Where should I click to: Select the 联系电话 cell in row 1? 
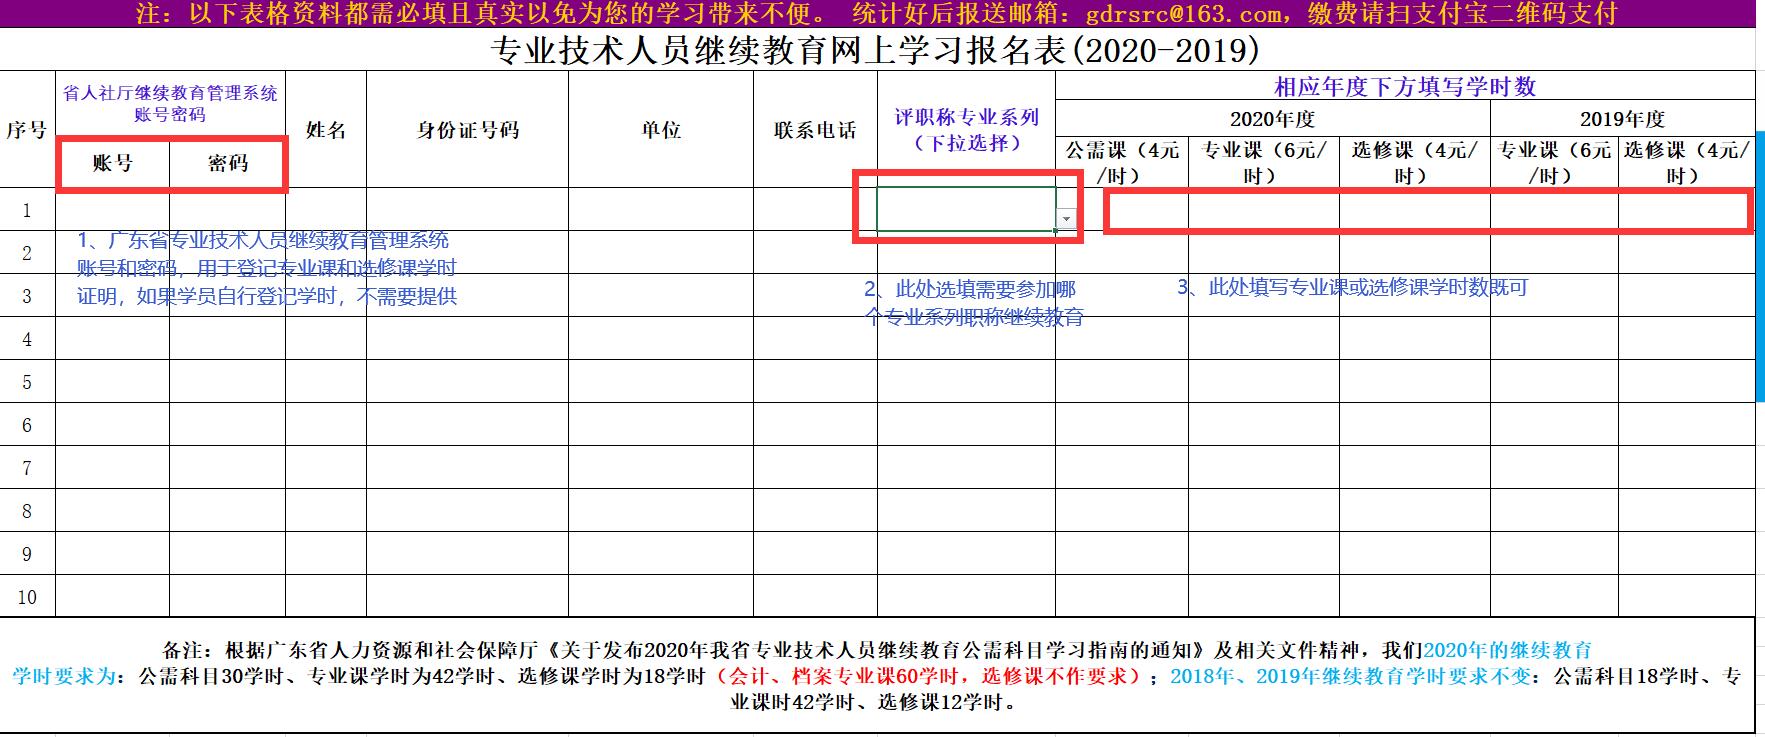click(814, 210)
